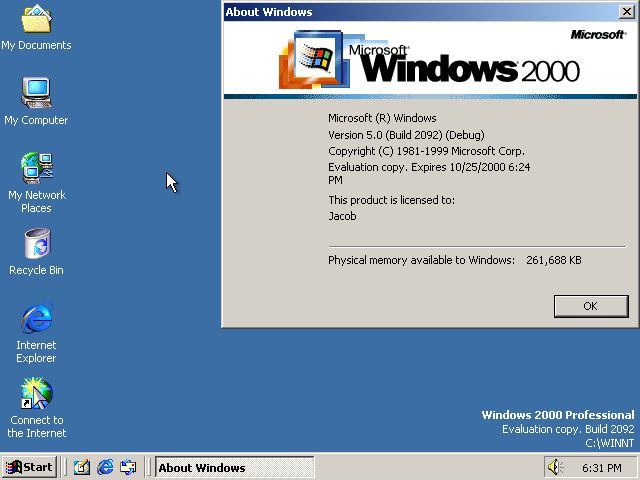Select Connect to the Internet shortcut
Image resolution: width=640 pixels, height=480 pixels.
click(x=36, y=408)
